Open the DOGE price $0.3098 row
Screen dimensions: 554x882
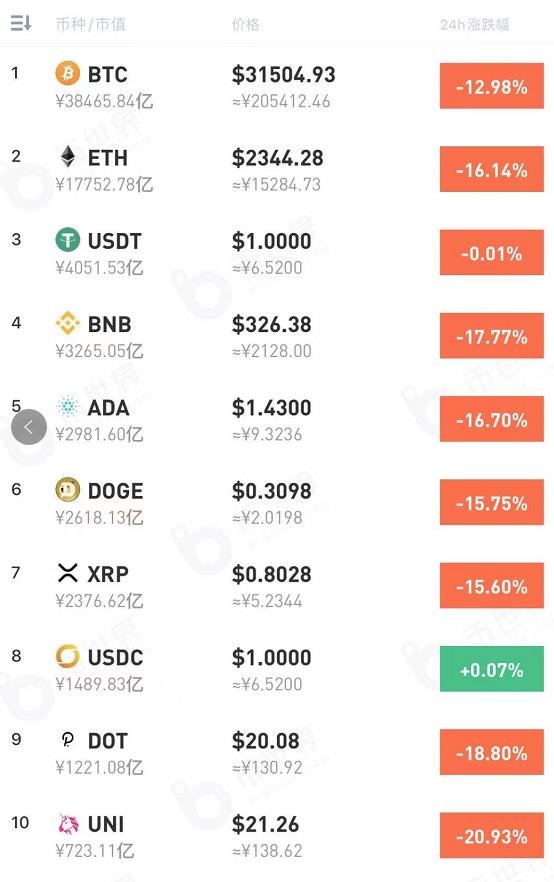click(x=277, y=502)
